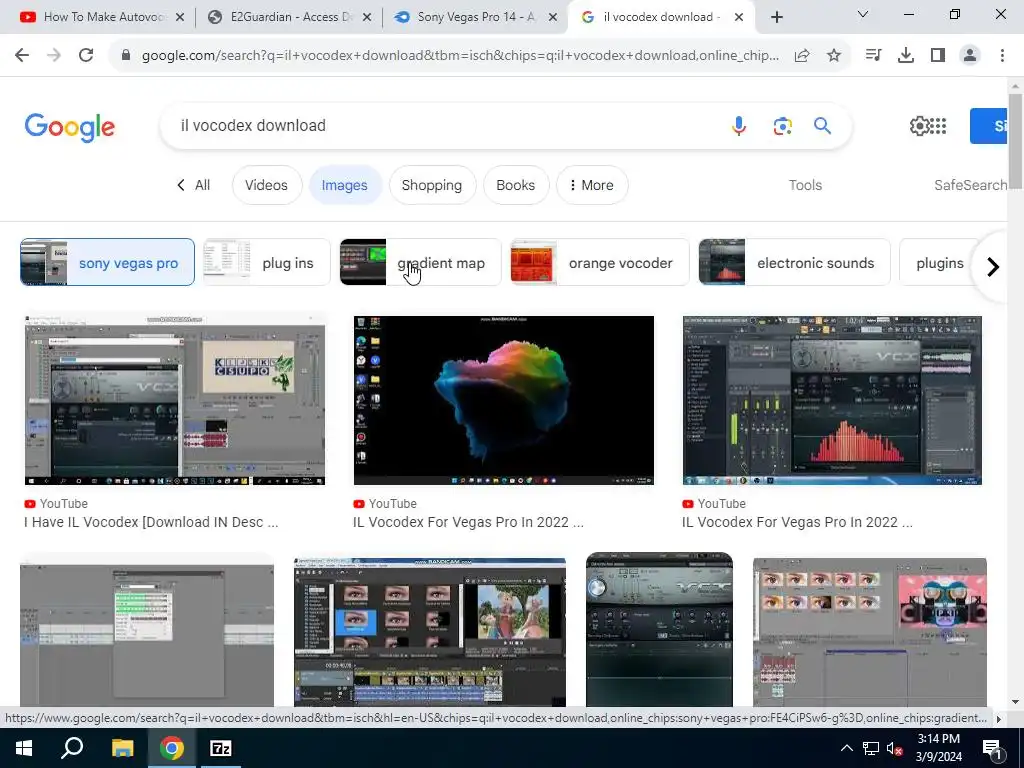Apply the gradient map chip
The image size is (1024, 768).
click(x=421, y=263)
